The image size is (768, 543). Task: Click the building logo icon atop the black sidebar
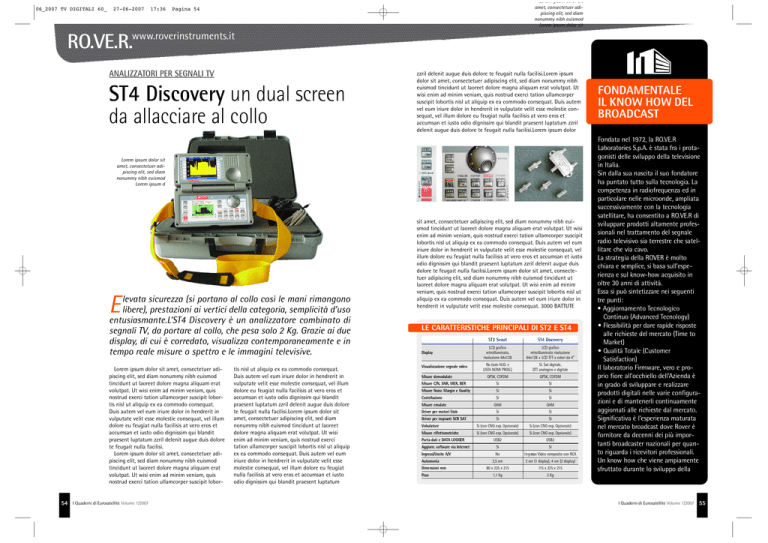click(x=648, y=61)
